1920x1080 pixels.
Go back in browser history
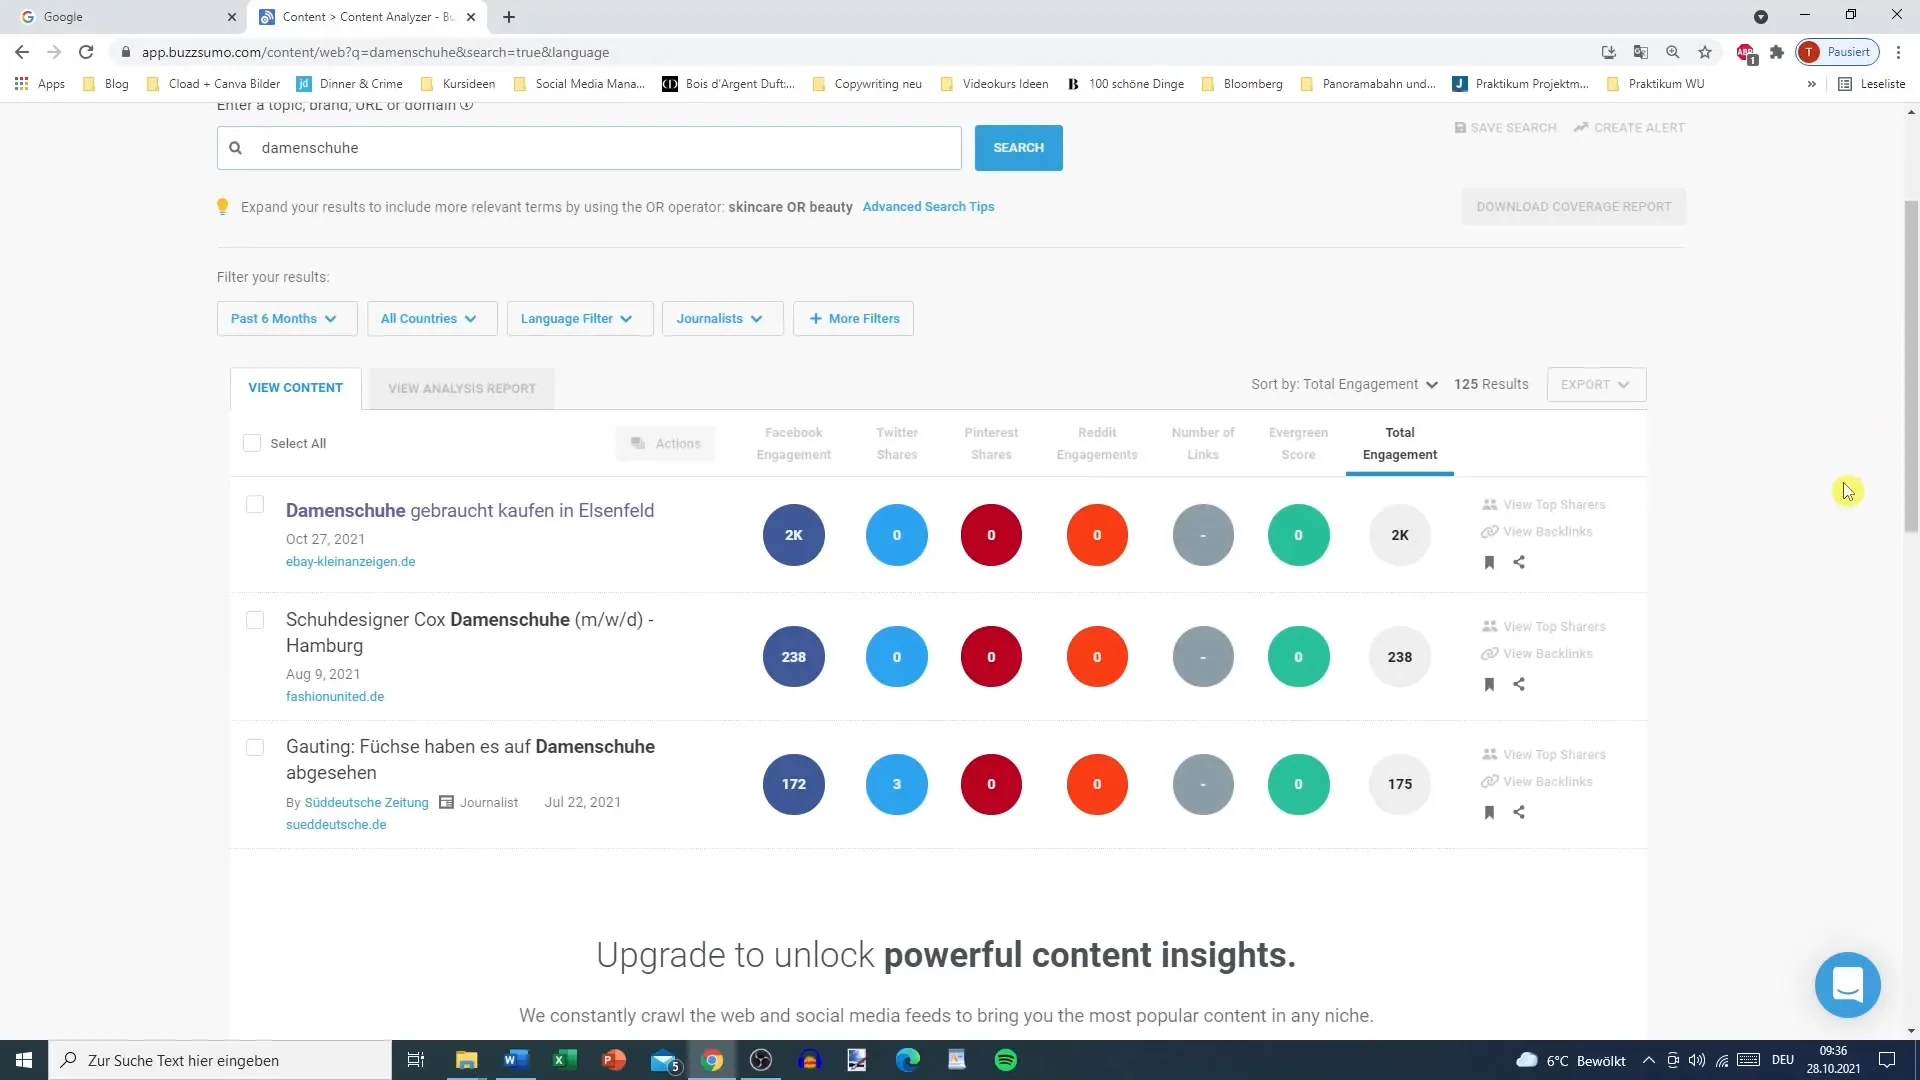pos(22,52)
